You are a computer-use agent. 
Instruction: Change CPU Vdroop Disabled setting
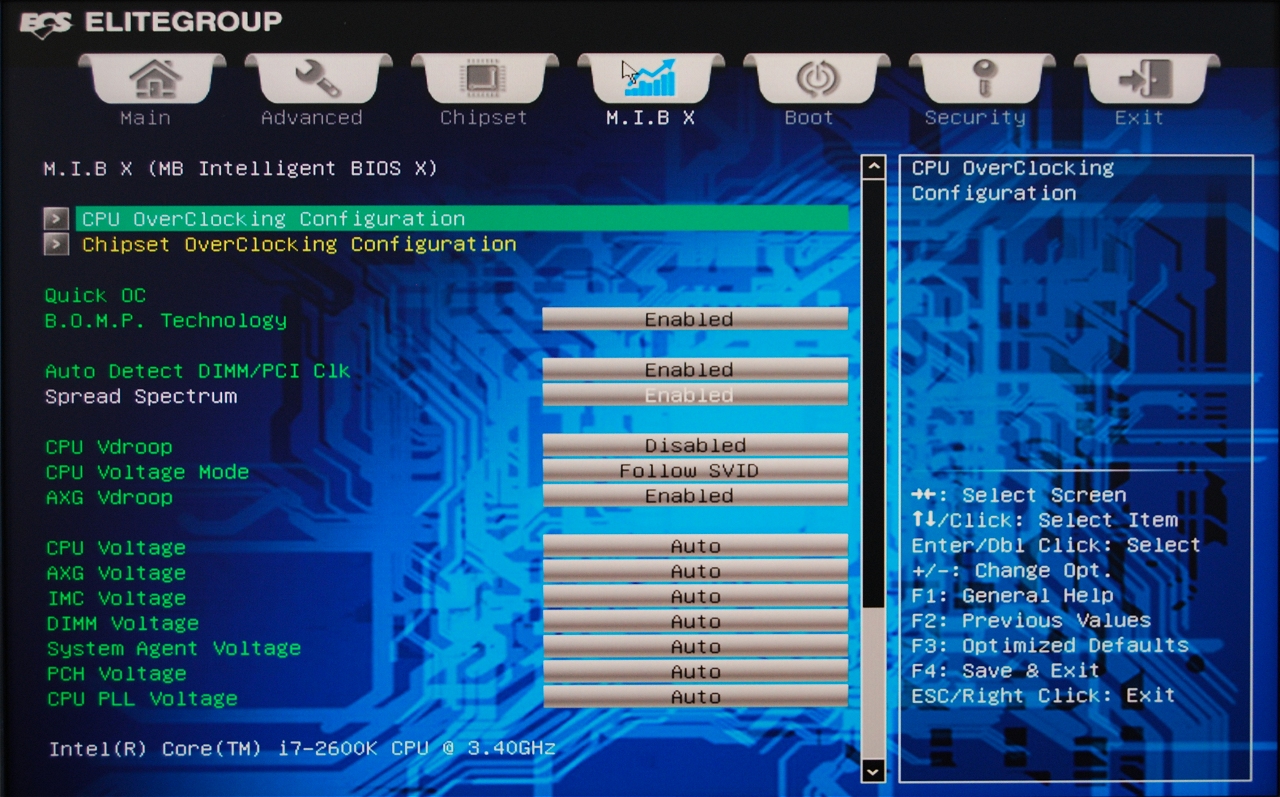[694, 445]
